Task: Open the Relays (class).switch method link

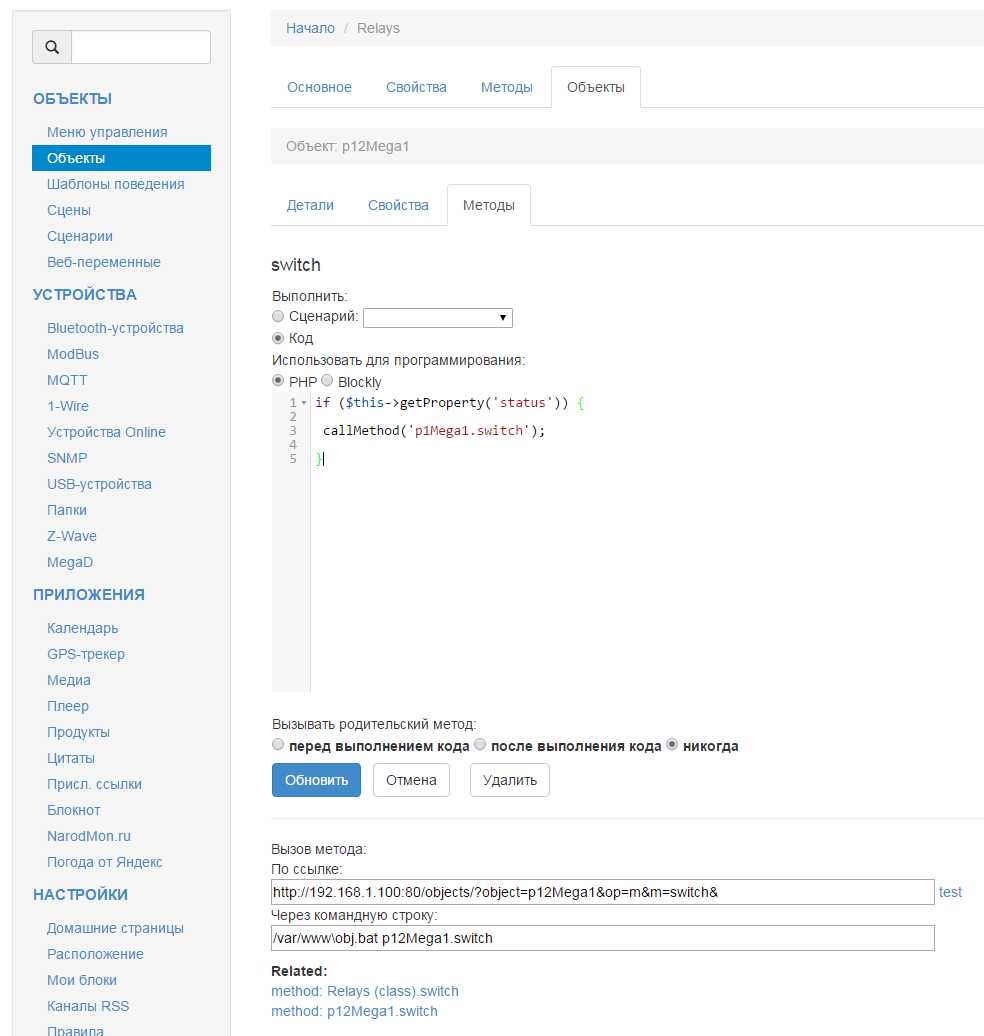Action: [x=365, y=991]
